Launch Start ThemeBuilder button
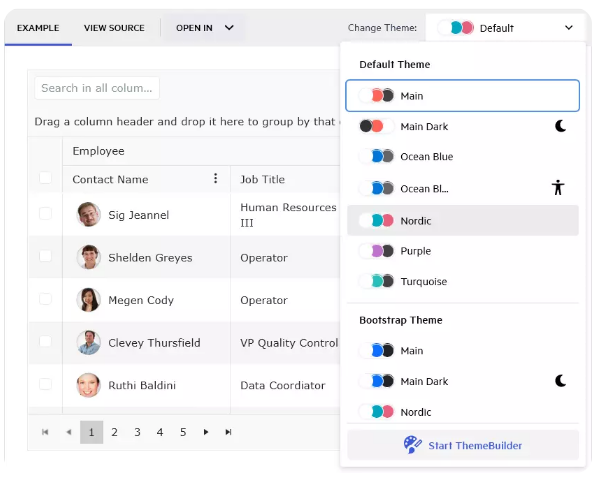 [463, 445]
